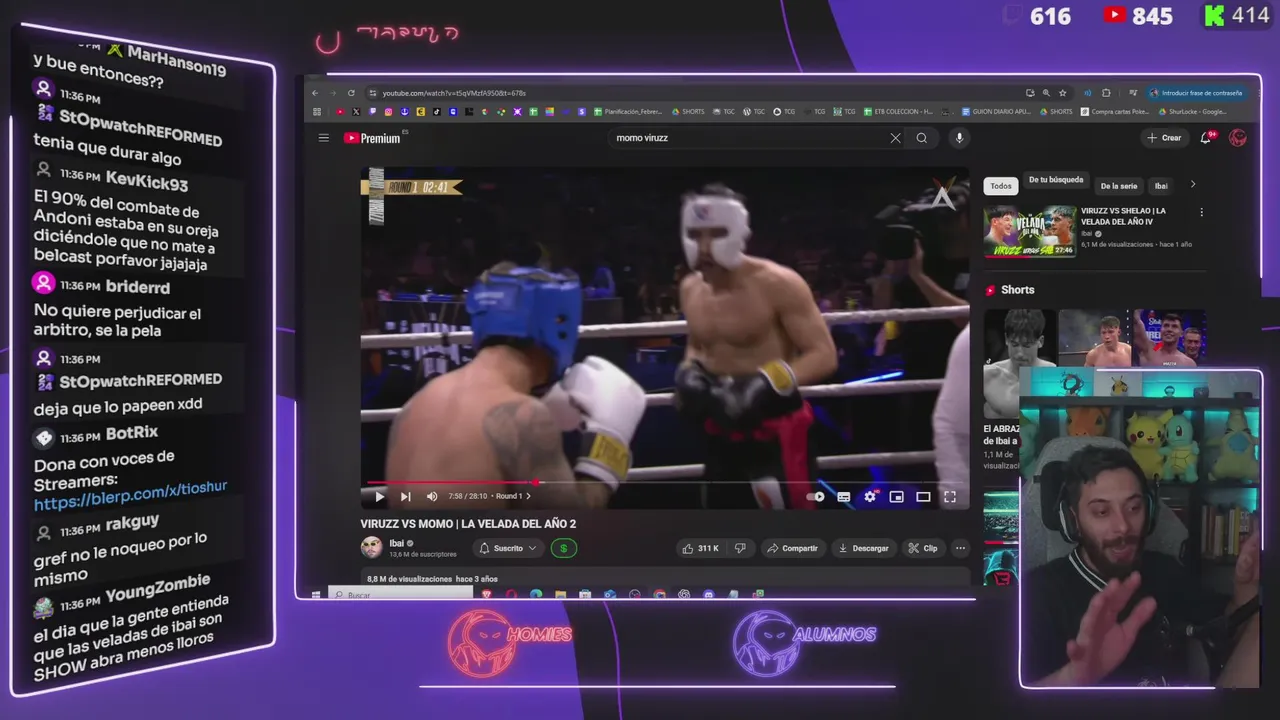The width and height of the screenshot is (1280, 720).
Task: Create a Clip of the video
Action: click(x=922, y=548)
